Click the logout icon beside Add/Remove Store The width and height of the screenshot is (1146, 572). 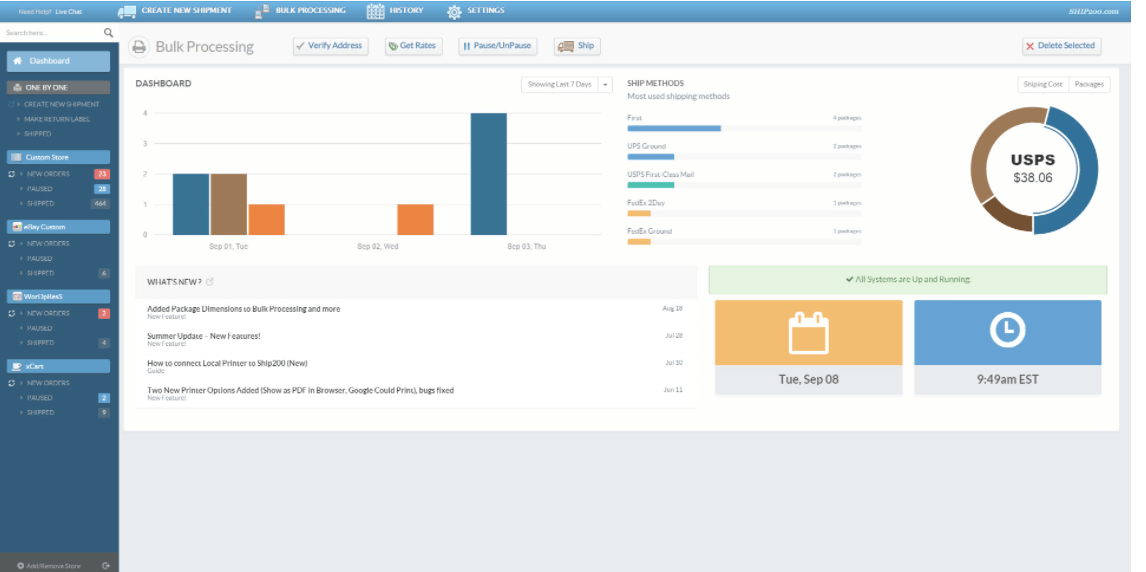pos(106,565)
